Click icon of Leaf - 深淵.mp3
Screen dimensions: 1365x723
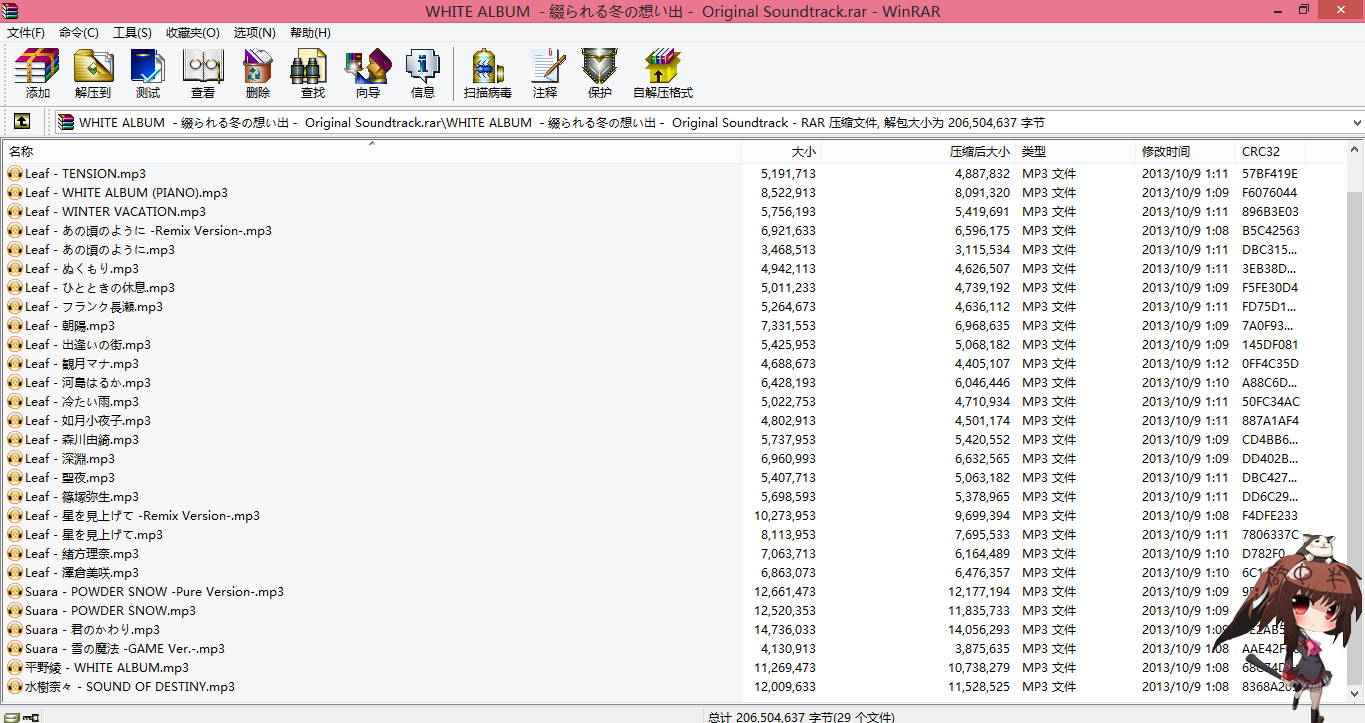[15, 459]
